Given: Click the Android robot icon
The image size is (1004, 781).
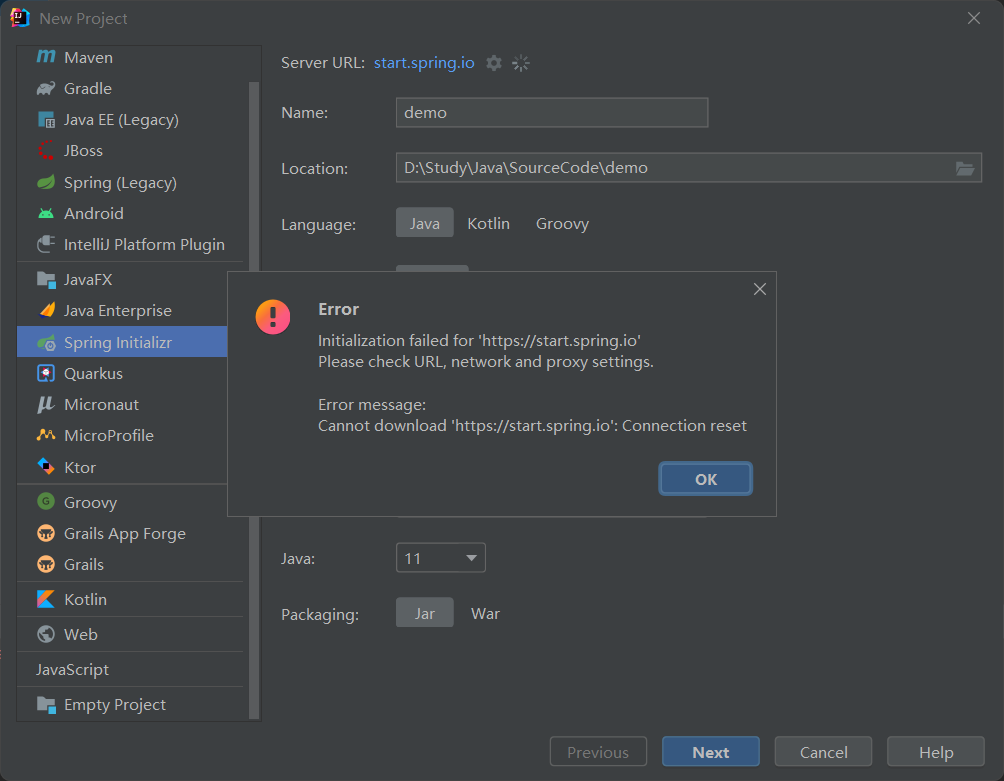Looking at the screenshot, I should [46, 213].
